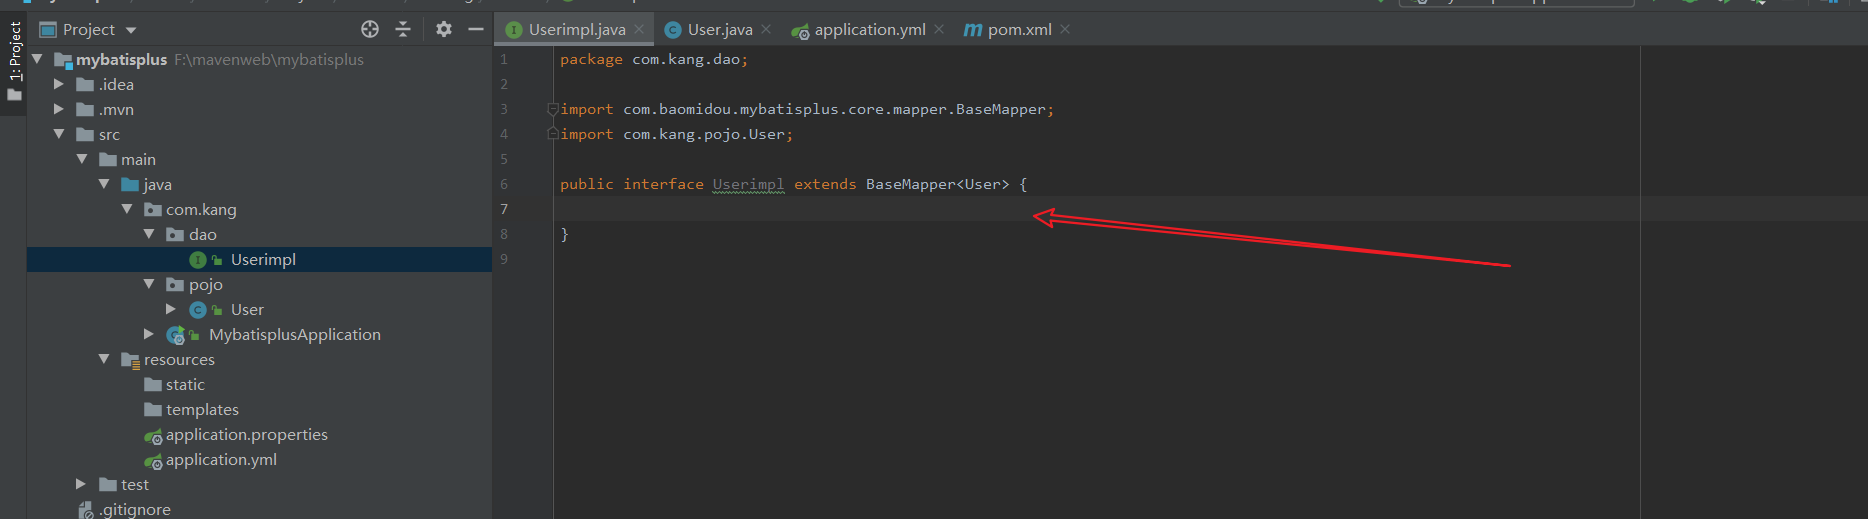
Task: Select the templates folder
Action: pos(202,409)
